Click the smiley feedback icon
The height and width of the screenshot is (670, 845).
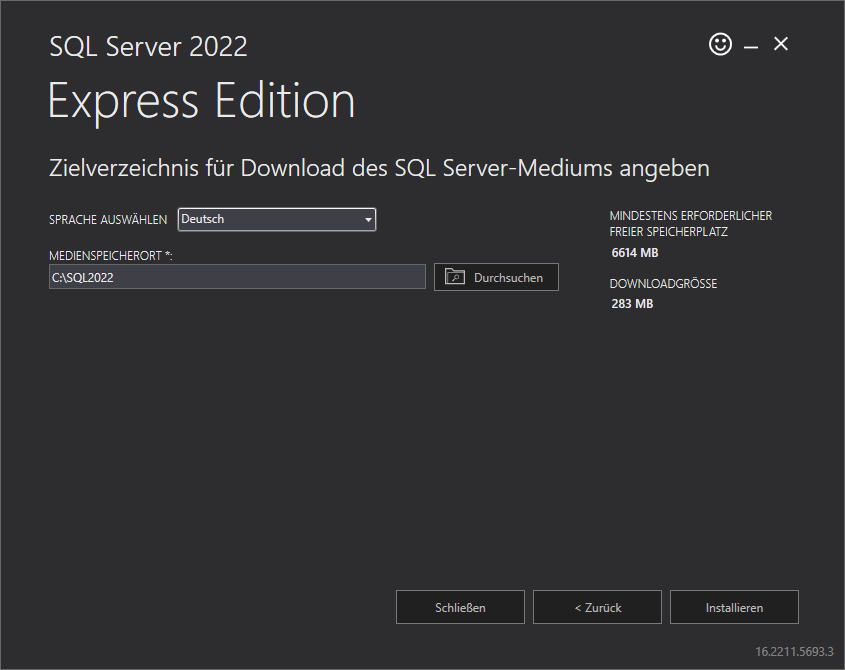pyautogui.click(x=720, y=44)
